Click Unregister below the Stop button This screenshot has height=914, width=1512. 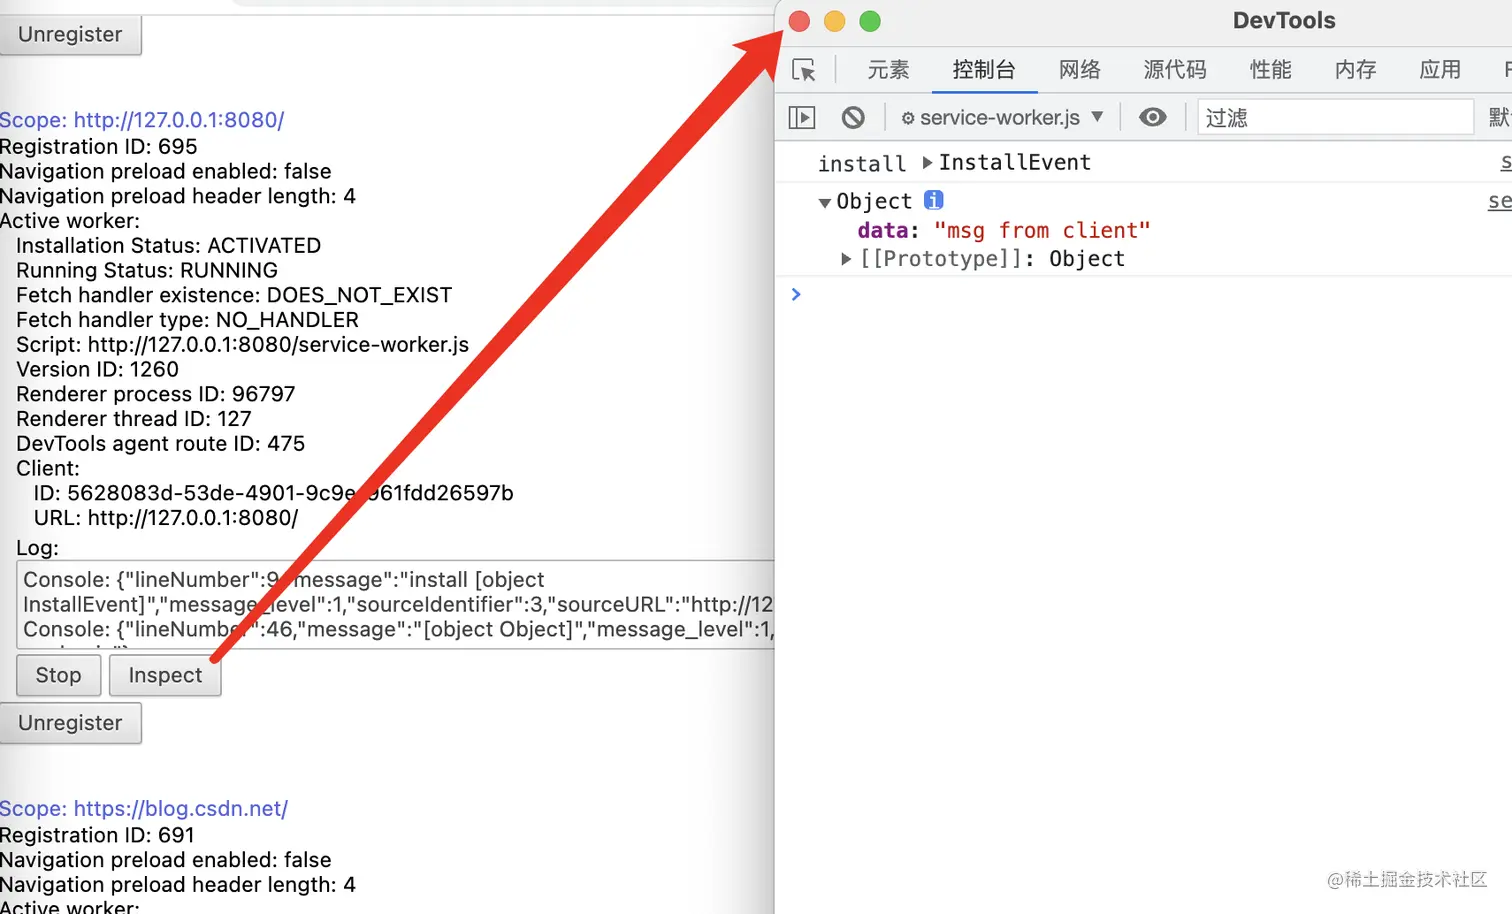click(x=70, y=723)
